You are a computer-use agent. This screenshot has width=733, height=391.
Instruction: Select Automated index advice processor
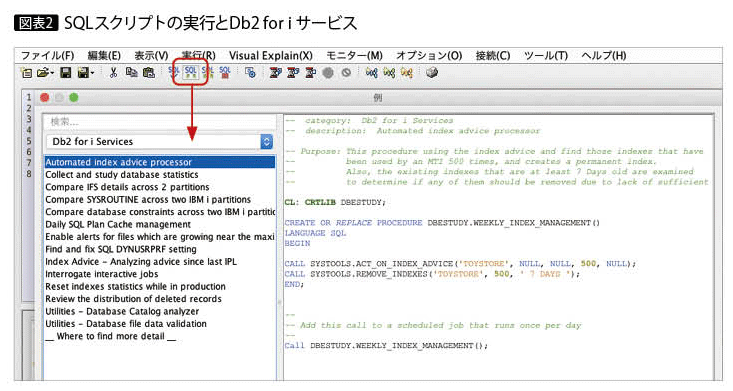point(159,162)
